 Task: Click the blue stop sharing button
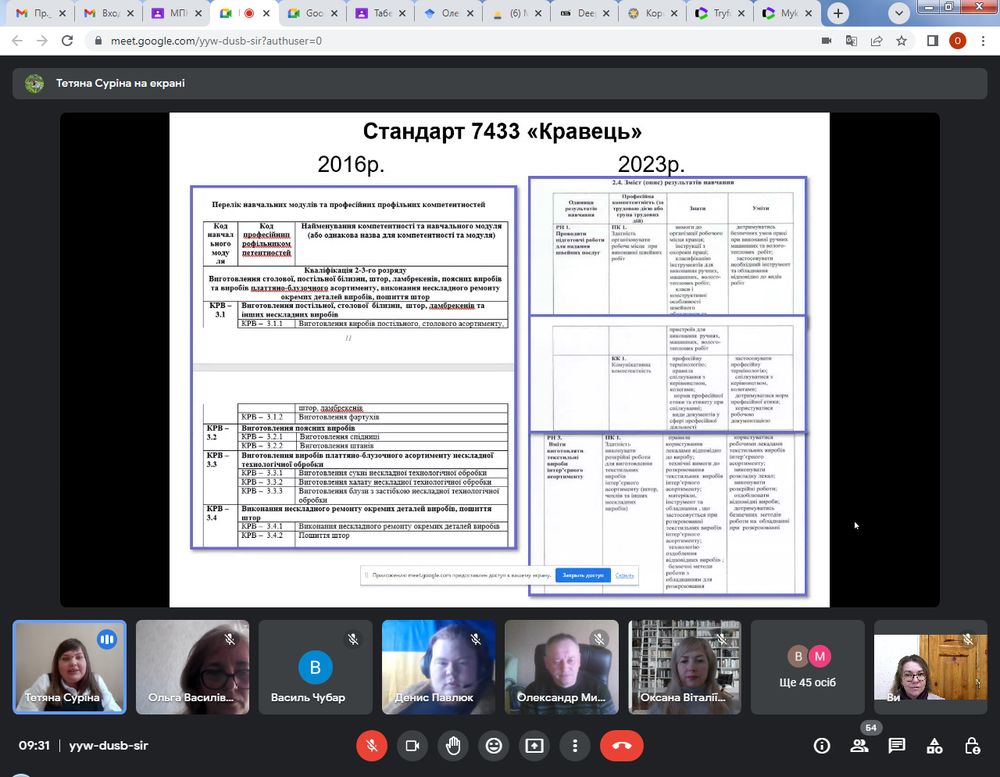(582, 576)
